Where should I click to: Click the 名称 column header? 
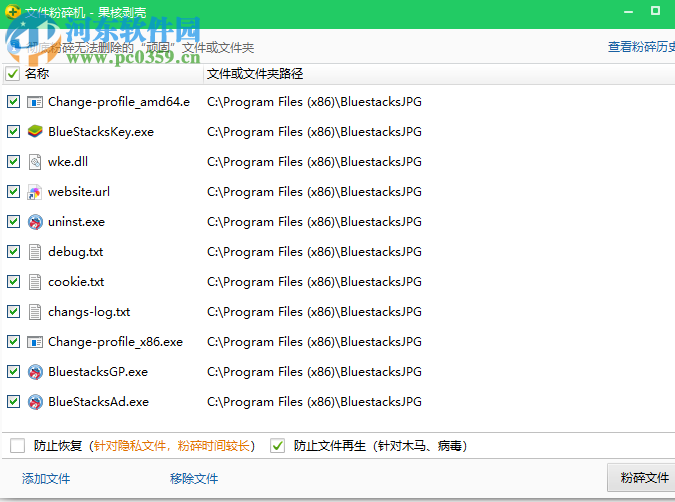(x=37, y=74)
